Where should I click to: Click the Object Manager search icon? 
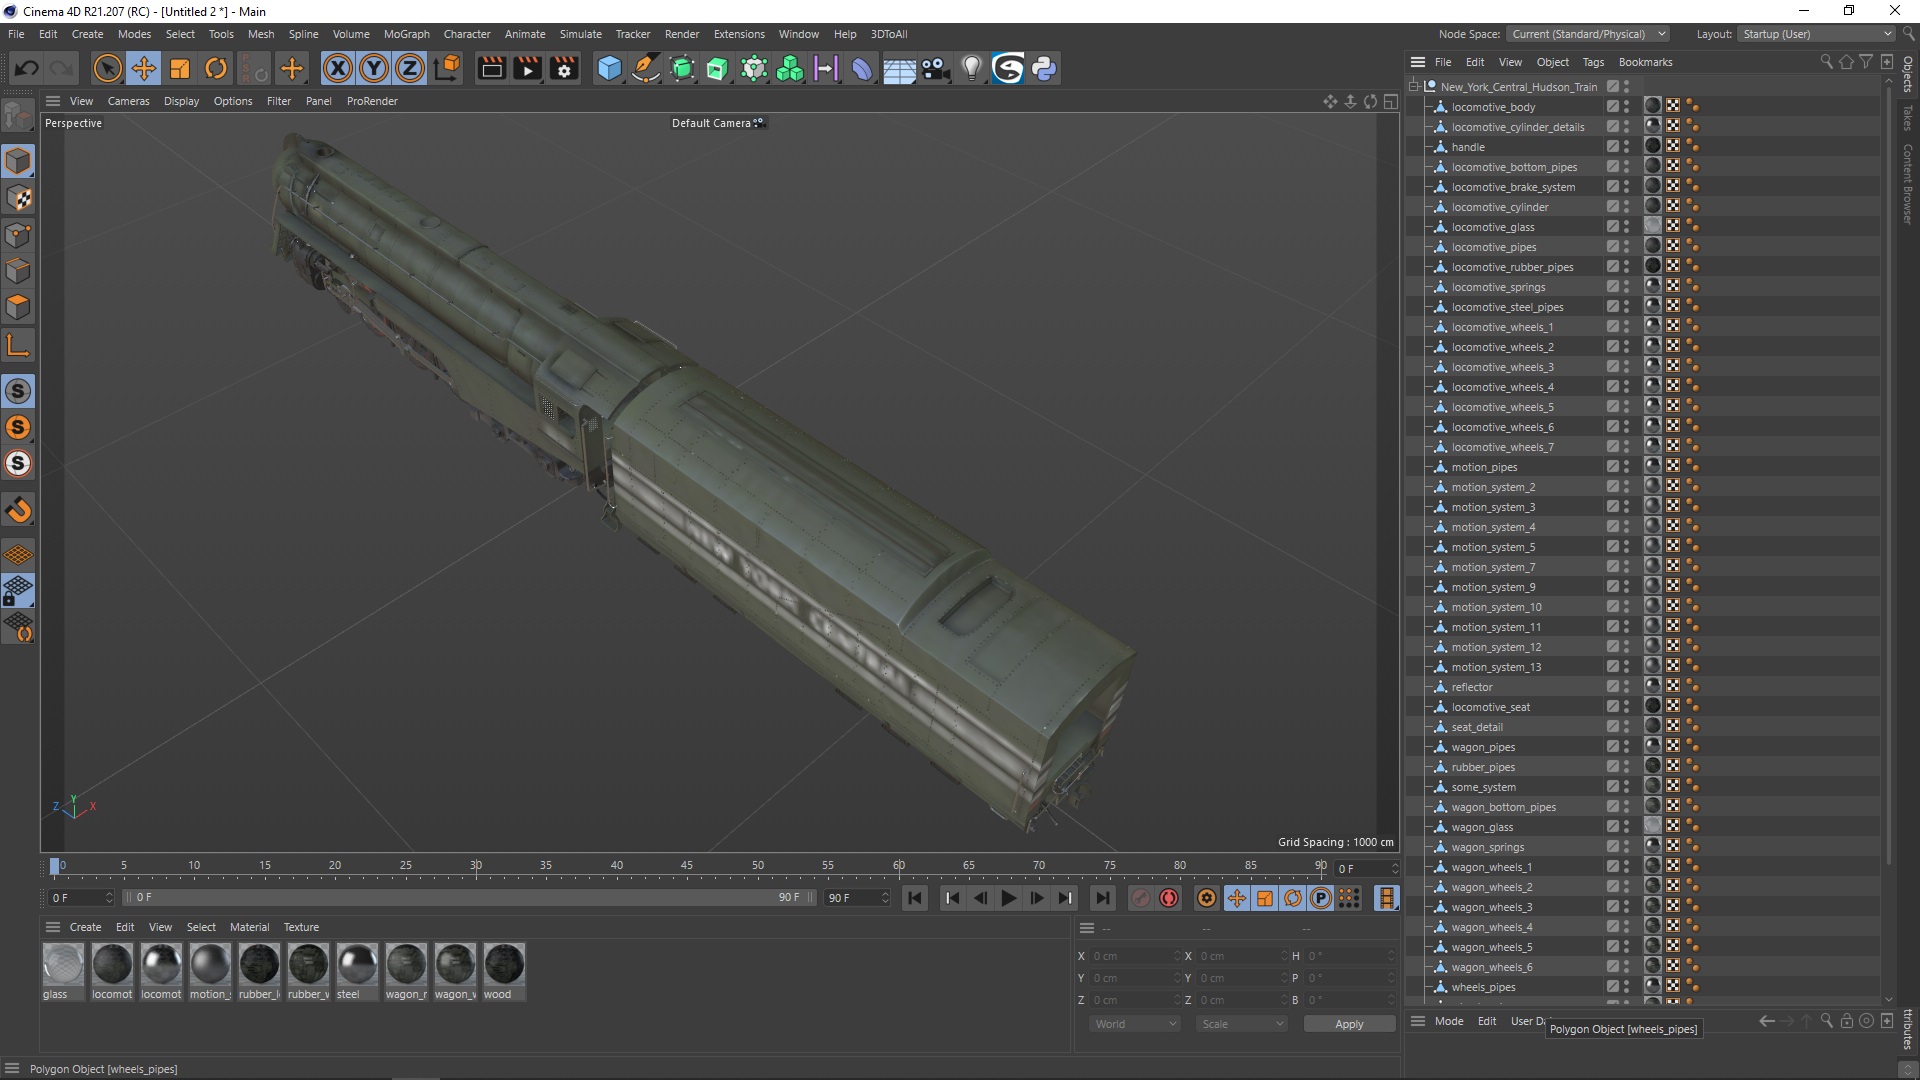(1826, 62)
